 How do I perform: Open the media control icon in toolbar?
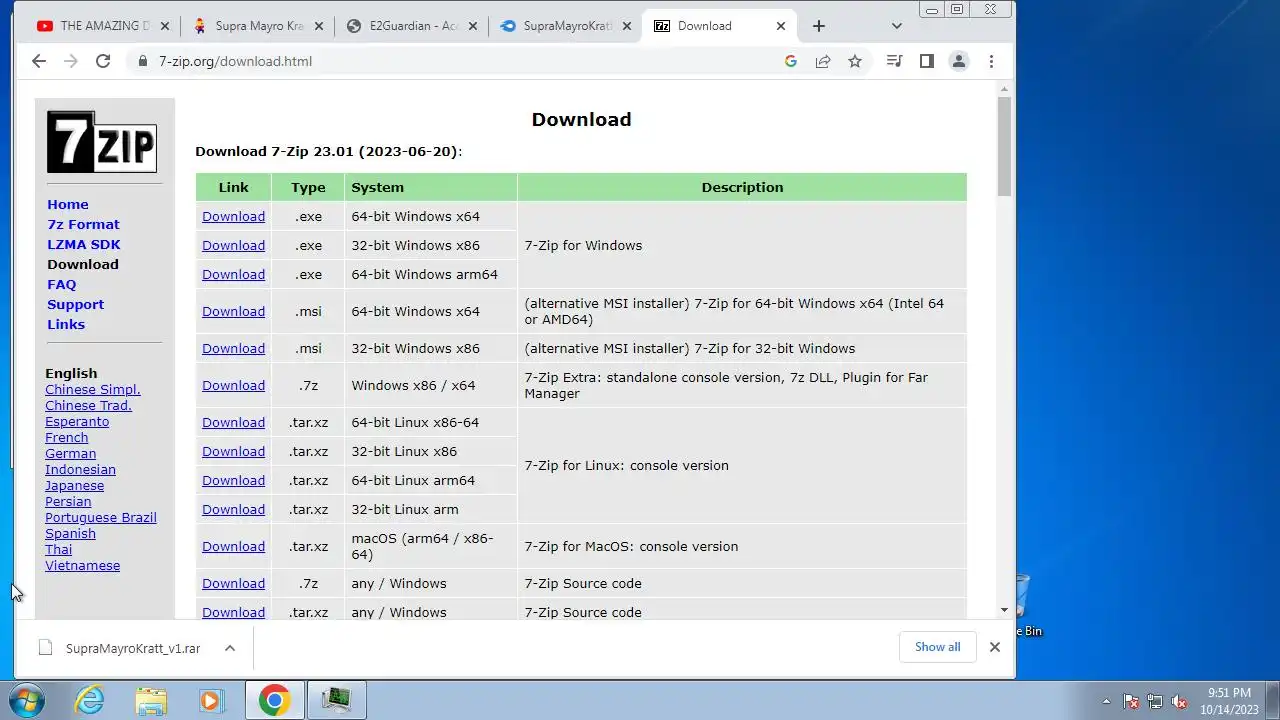click(895, 61)
